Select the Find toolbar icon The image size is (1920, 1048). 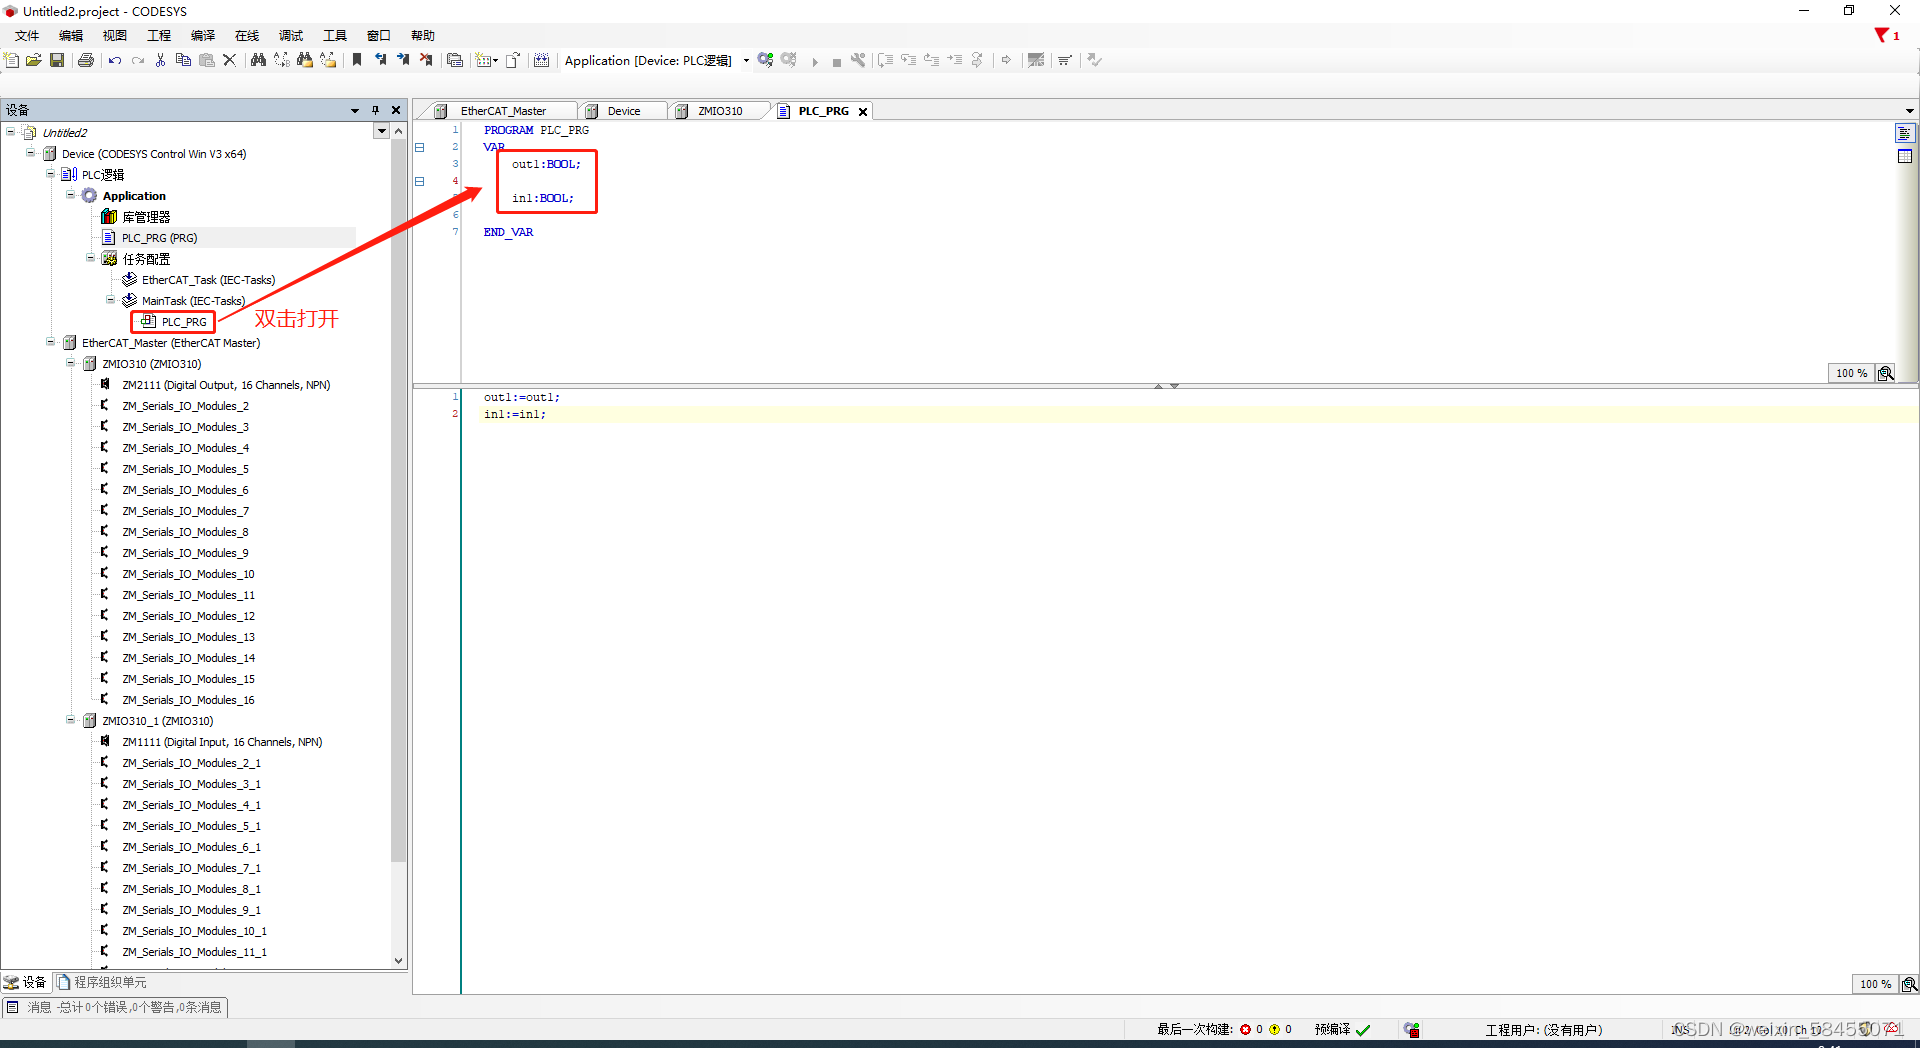(x=258, y=60)
